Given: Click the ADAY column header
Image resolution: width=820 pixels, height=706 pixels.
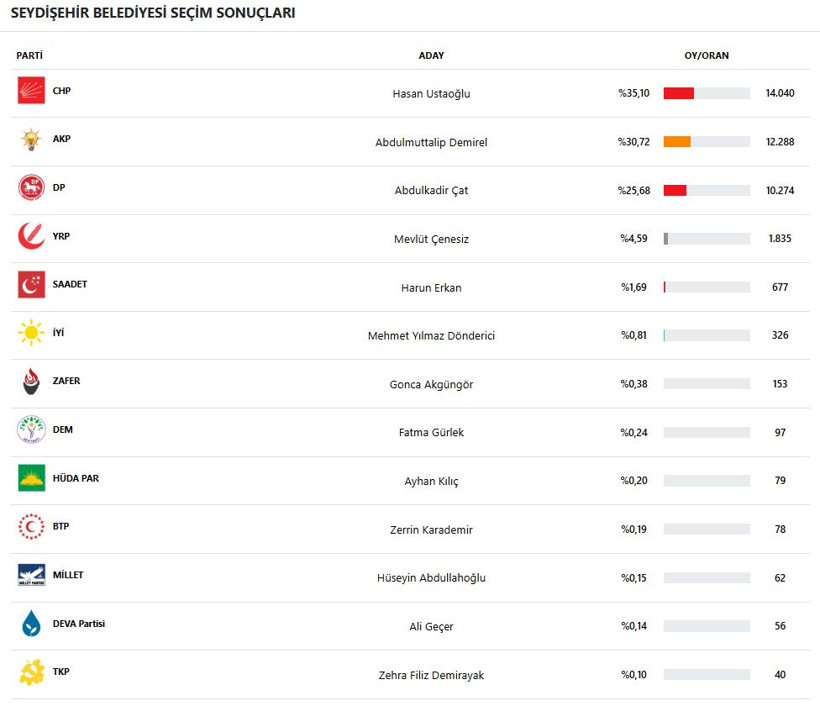Looking at the screenshot, I should [x=431, y=55].
